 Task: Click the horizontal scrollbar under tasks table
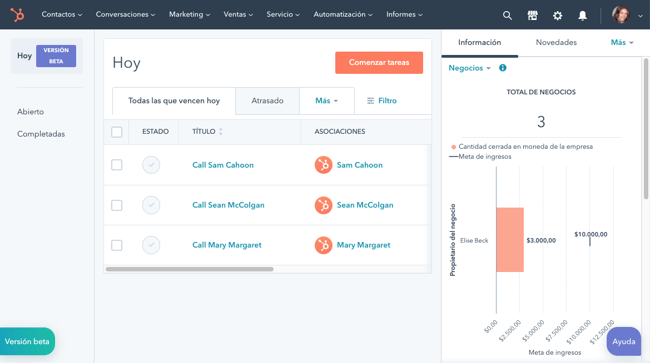coord(189,269)
